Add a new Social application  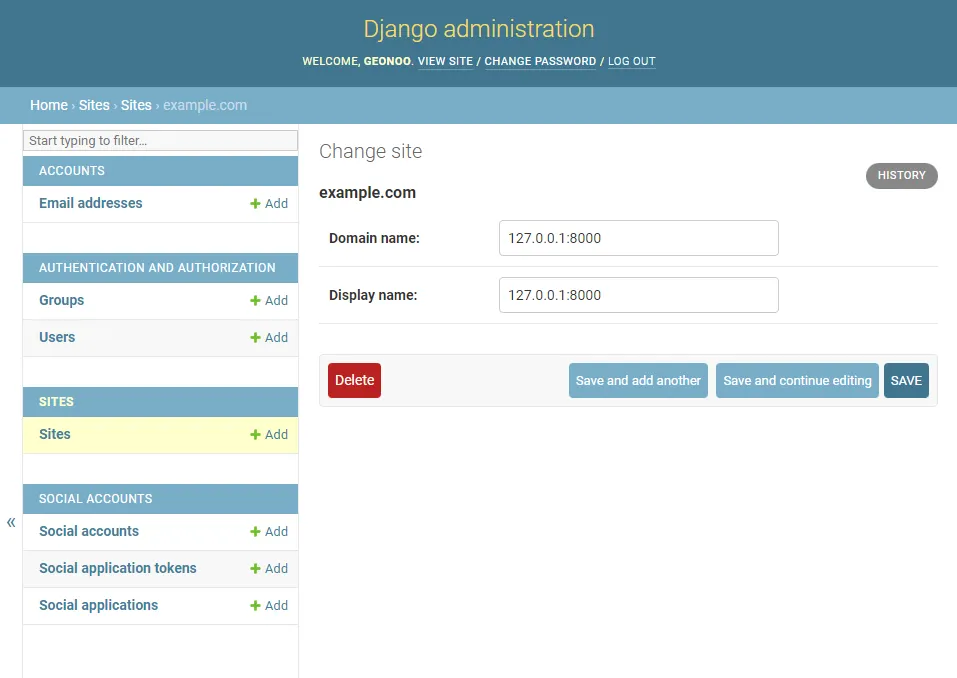click(x=269, y=605)
